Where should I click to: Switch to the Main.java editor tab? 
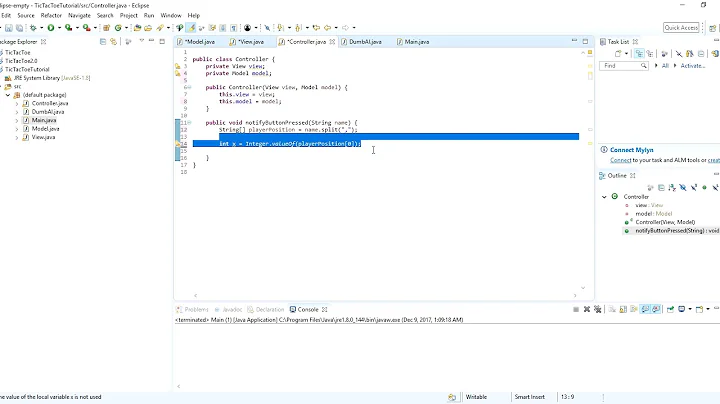(x=416, y=42)
